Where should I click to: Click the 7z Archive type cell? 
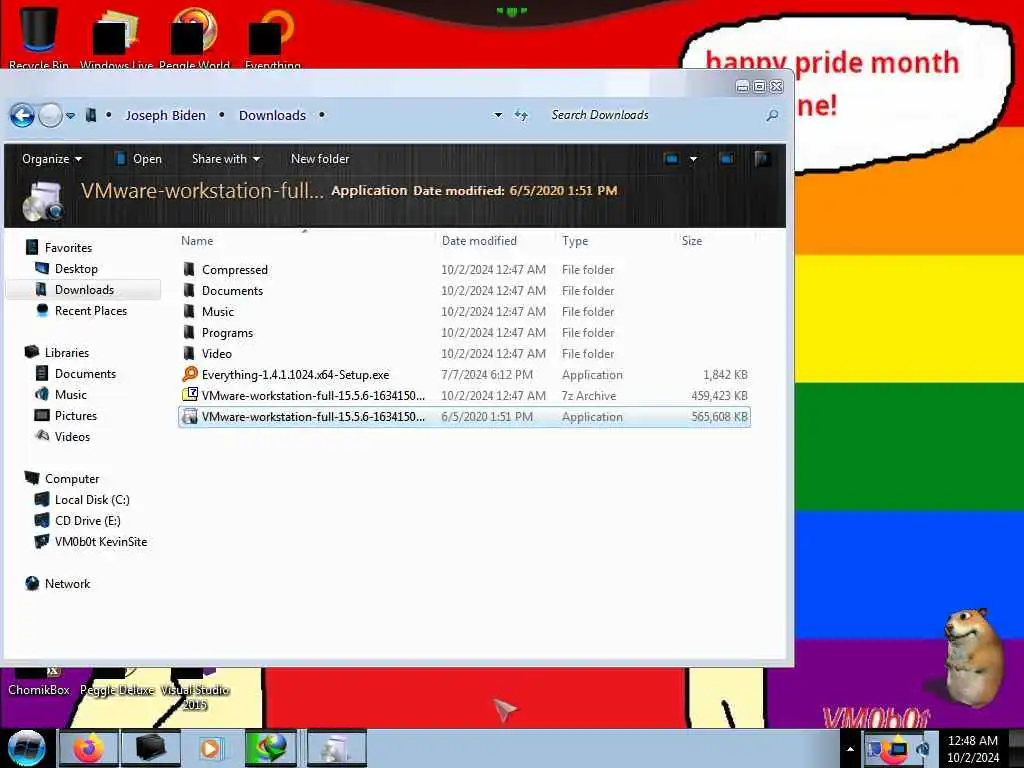point(588,396)
